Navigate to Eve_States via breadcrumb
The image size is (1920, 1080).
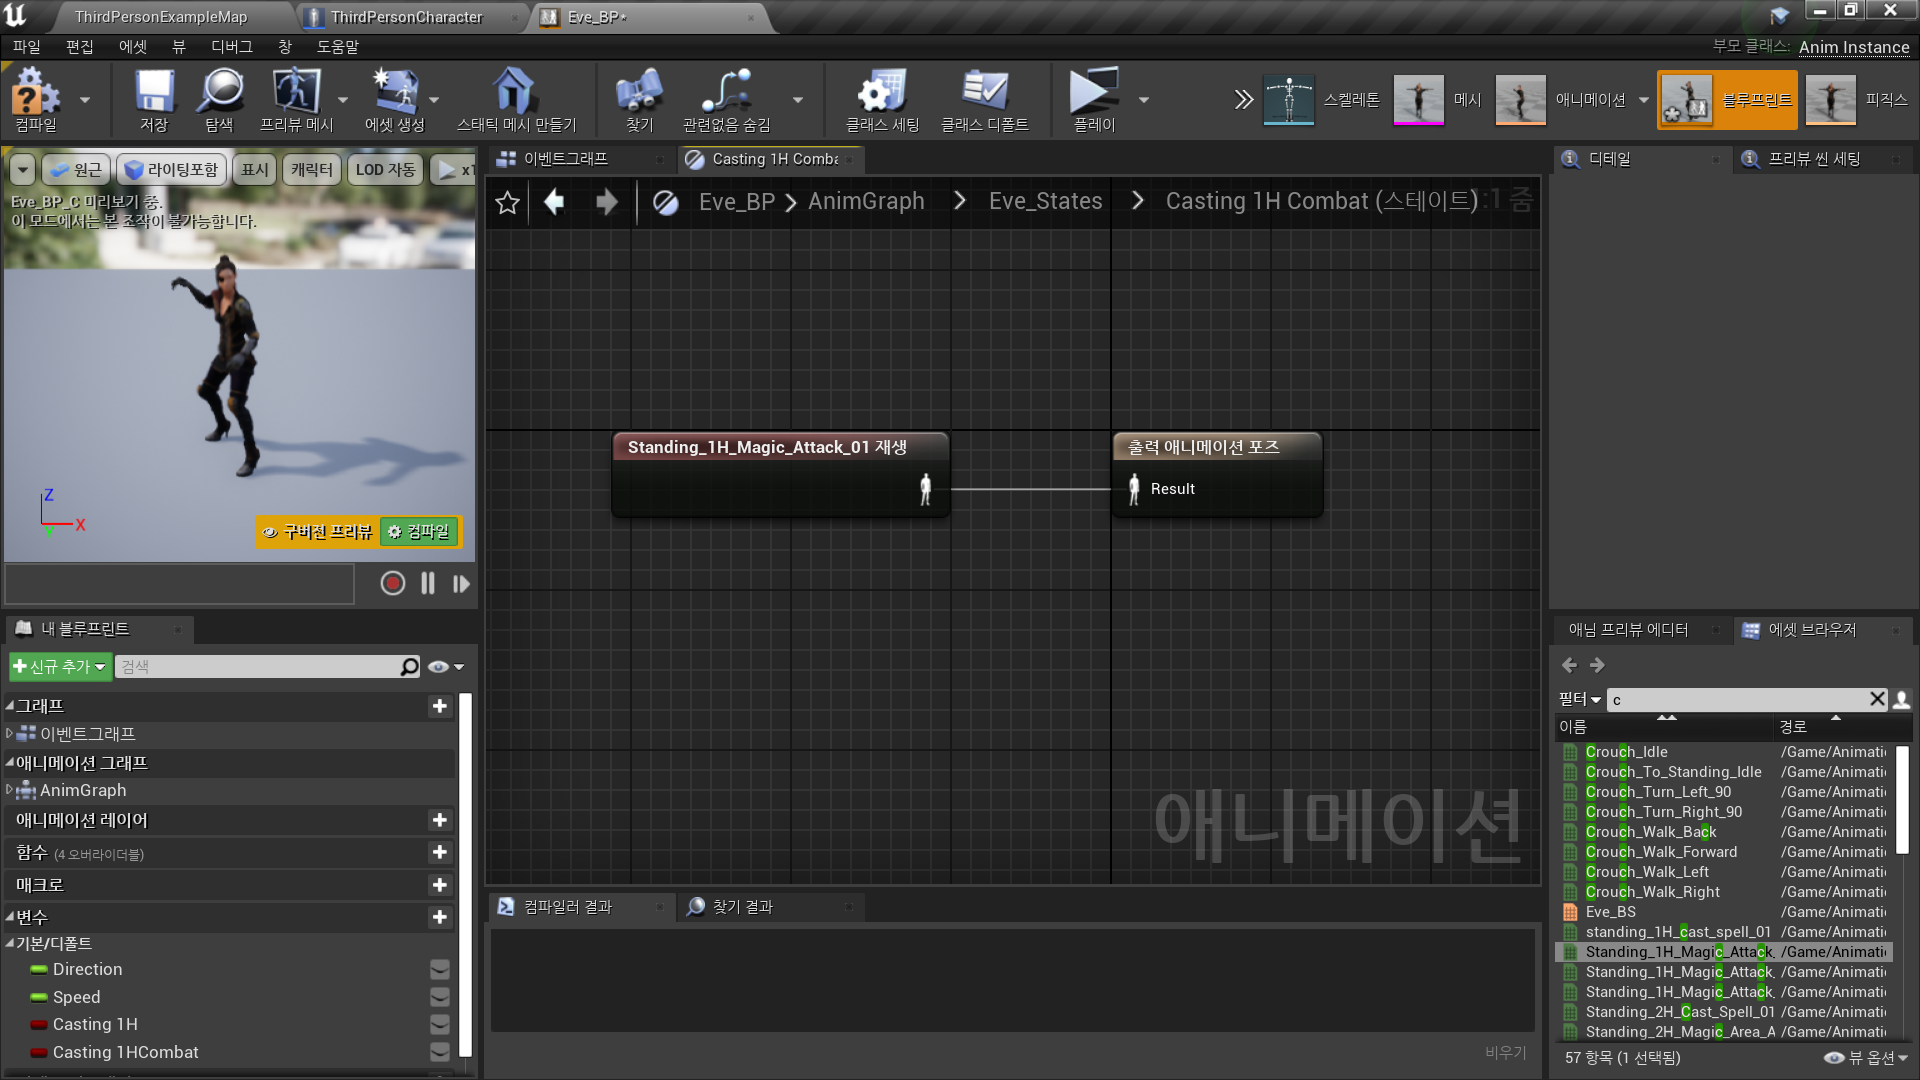point(1045,200)
